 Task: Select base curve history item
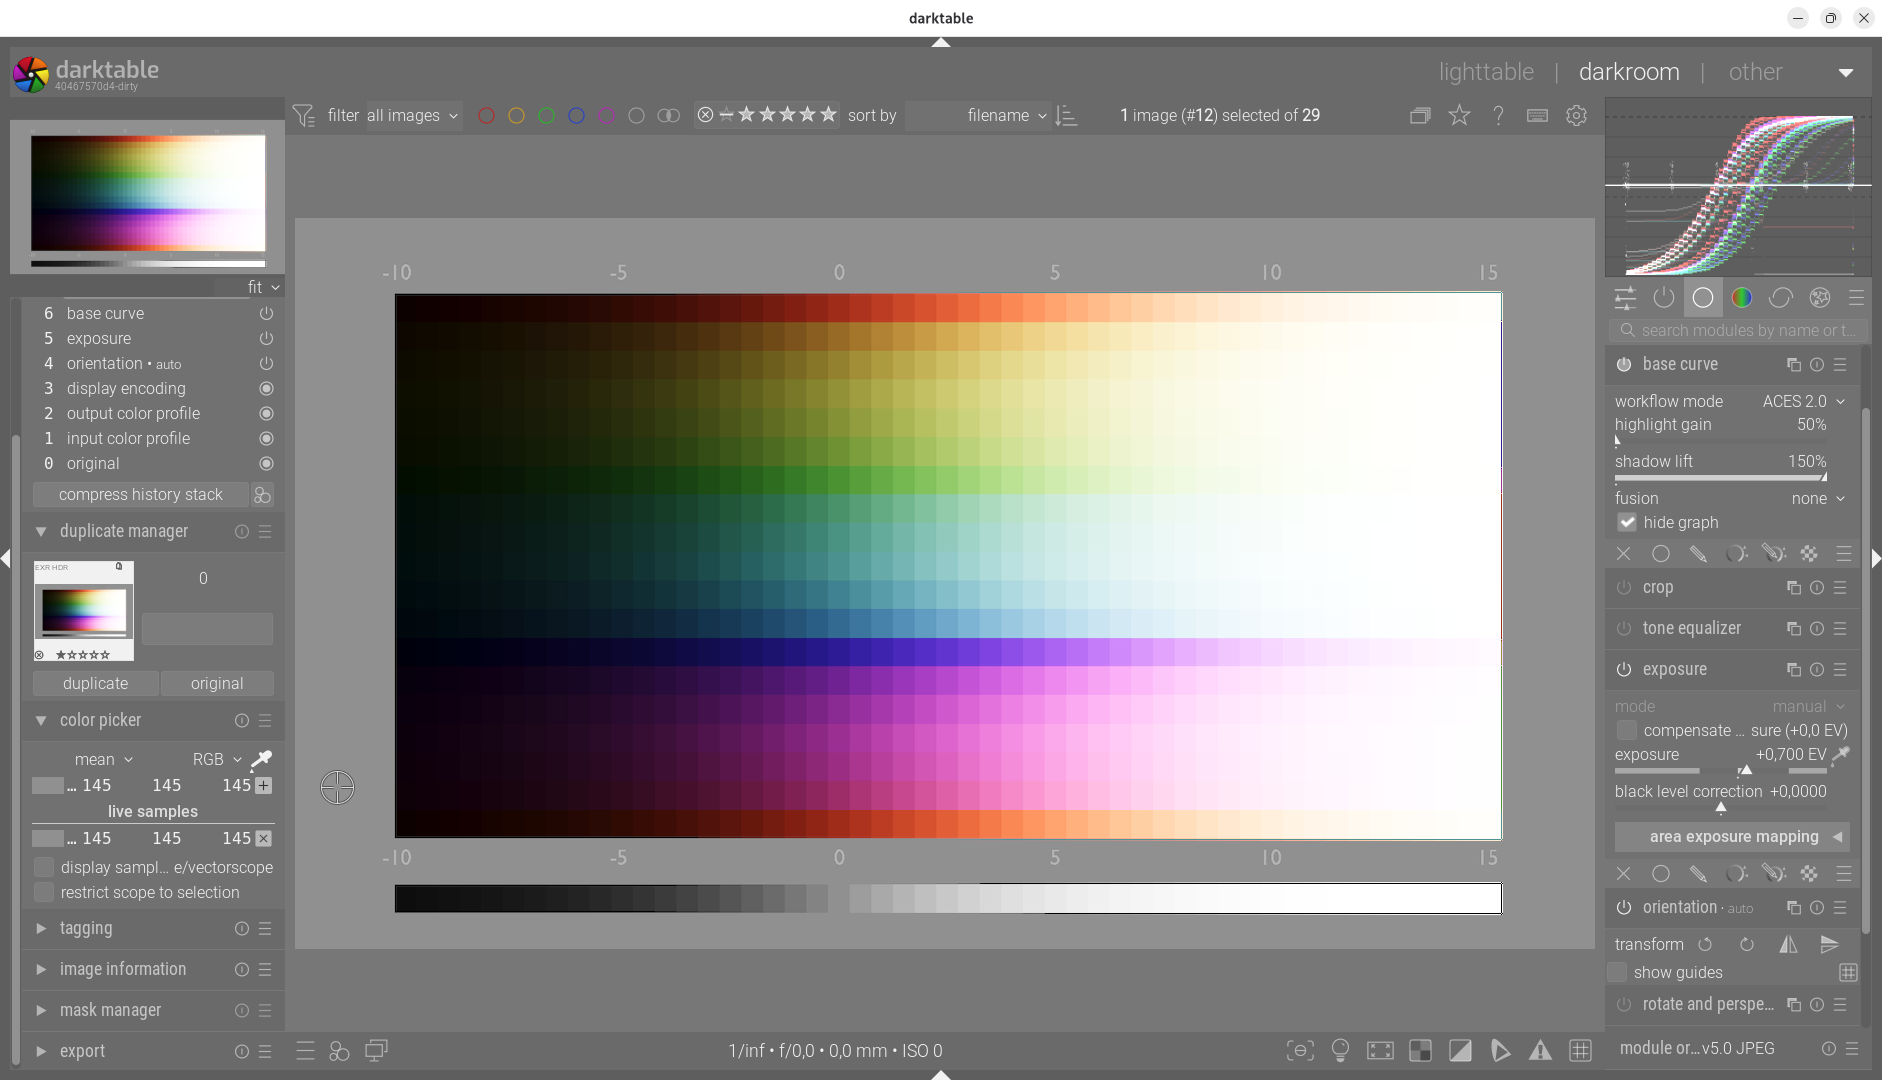tap(105, 313)
